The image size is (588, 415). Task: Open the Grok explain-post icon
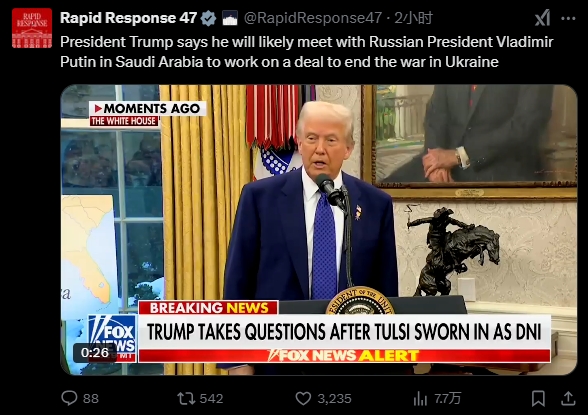(x=542, y=18)
